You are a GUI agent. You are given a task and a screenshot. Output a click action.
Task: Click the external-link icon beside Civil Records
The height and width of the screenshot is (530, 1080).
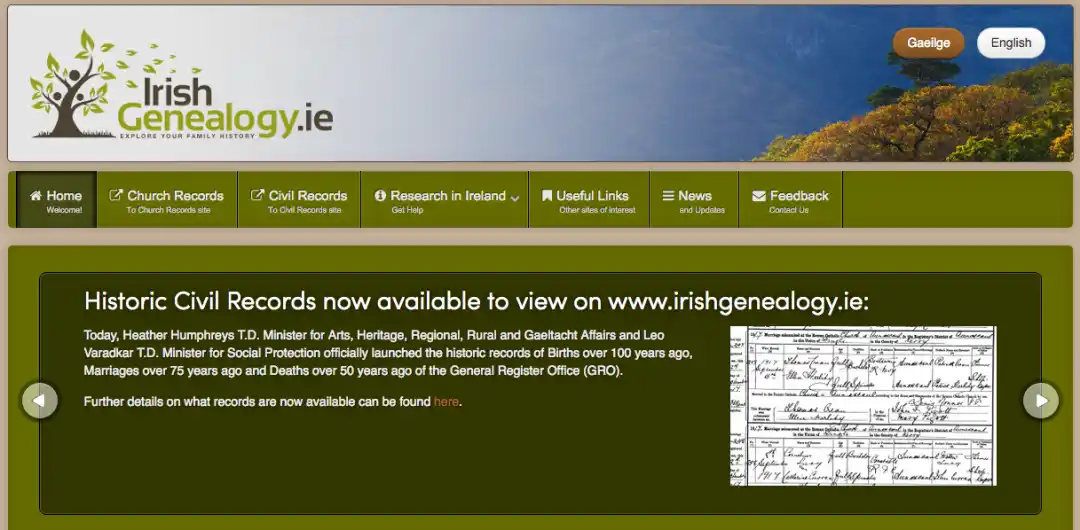click(257, 196)
